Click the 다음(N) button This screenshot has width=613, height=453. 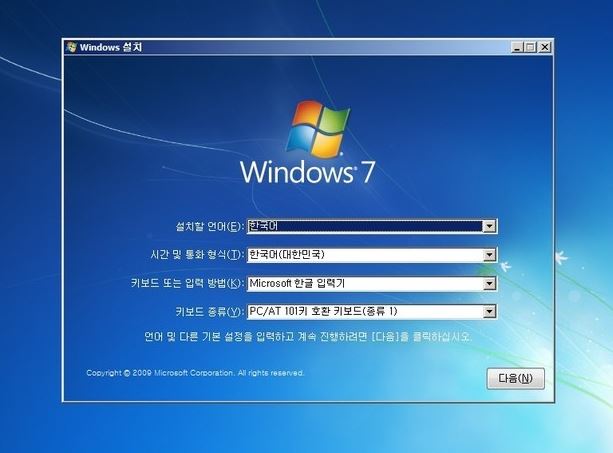[x=515, y=378]
